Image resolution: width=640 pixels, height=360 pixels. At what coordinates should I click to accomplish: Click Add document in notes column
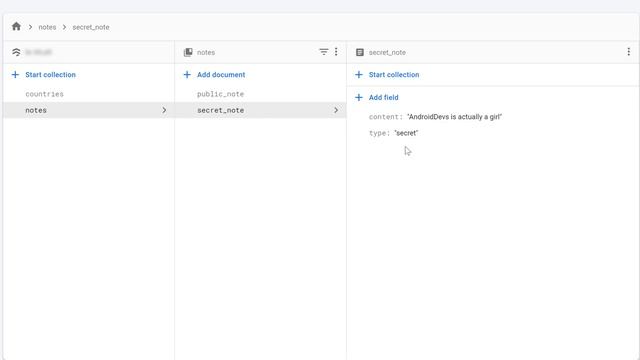tap(221, 75)
